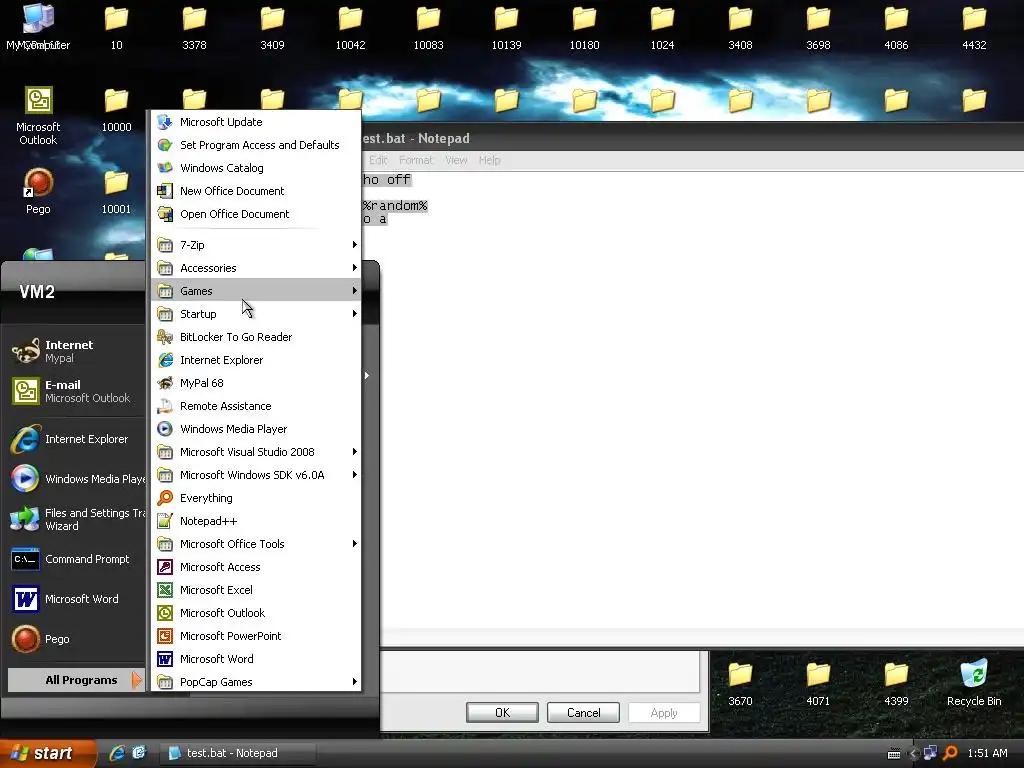
Task: Expand the 7-Zip submenu
Action: [256, 245]
